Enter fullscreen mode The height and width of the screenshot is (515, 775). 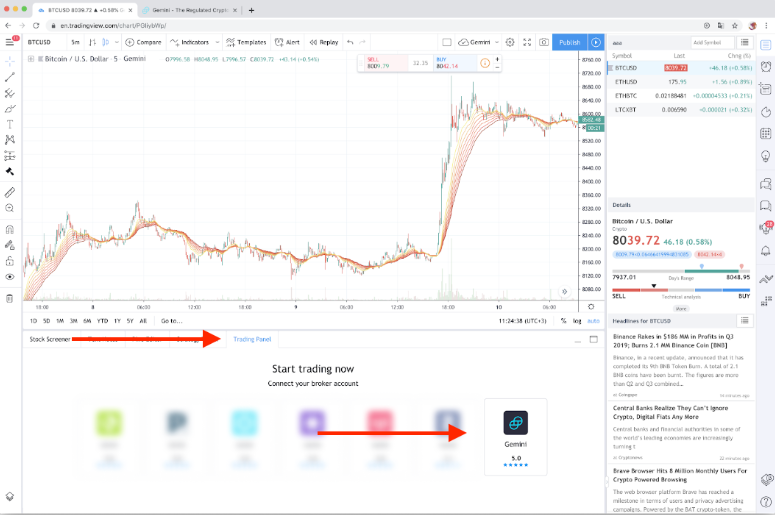pyautogui.click(x=527, y=43)
